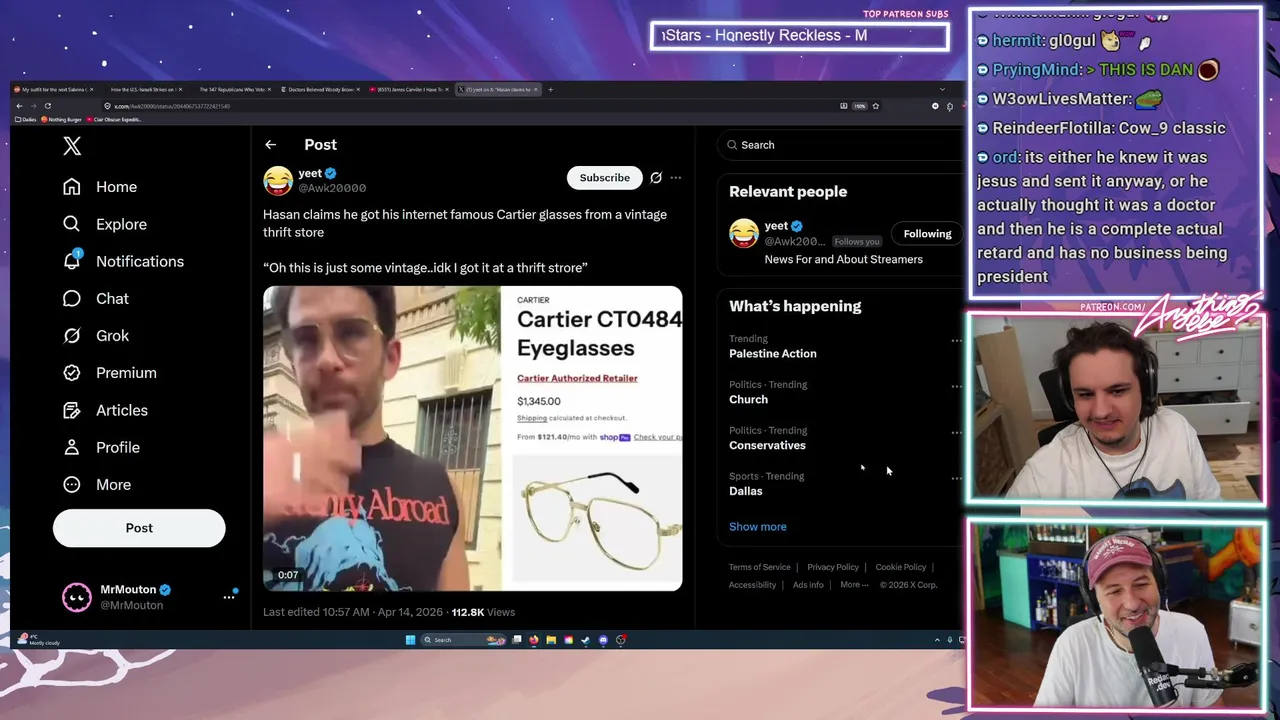Go back with the Post arrow
Viewport: 1280px width, 720px height.
pyautogui.click(x=270, y=145)
